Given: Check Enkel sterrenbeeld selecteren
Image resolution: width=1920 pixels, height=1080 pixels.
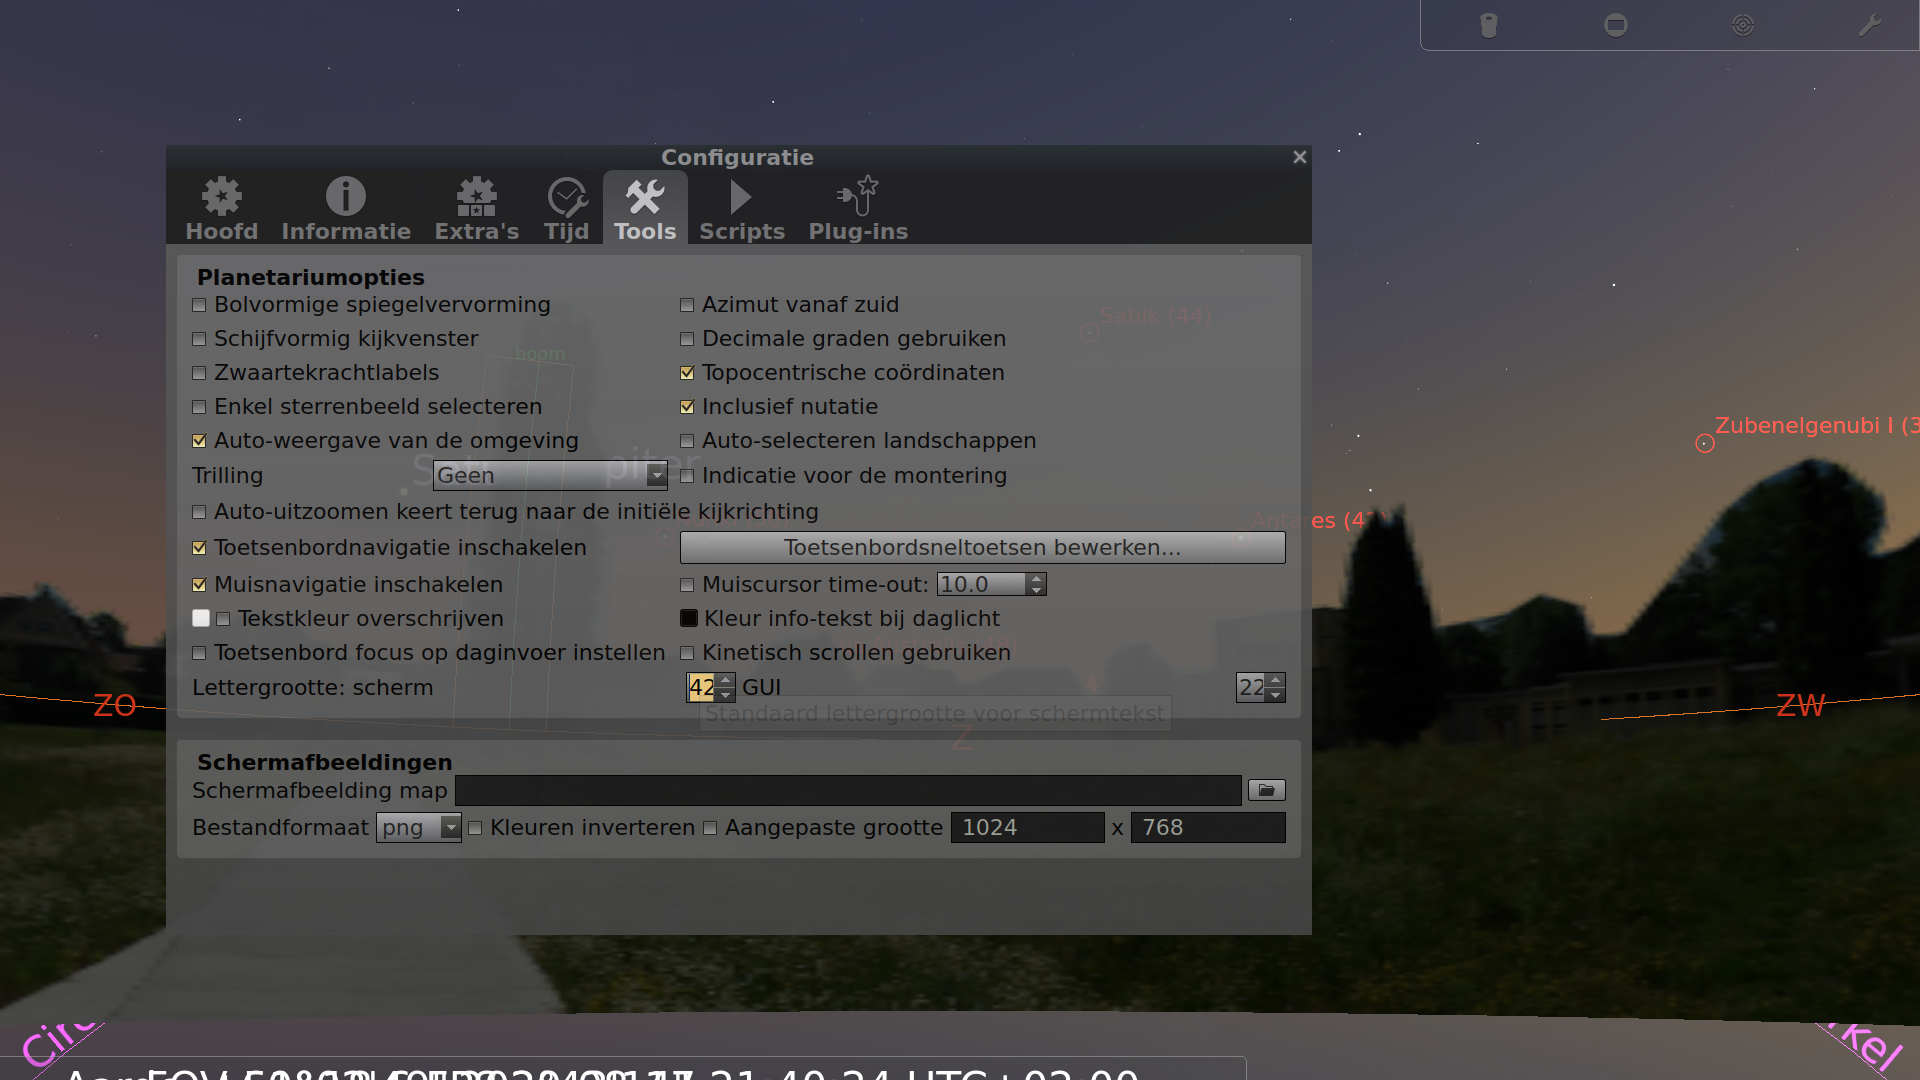Looking at the screenshot, I should (199, 407).
